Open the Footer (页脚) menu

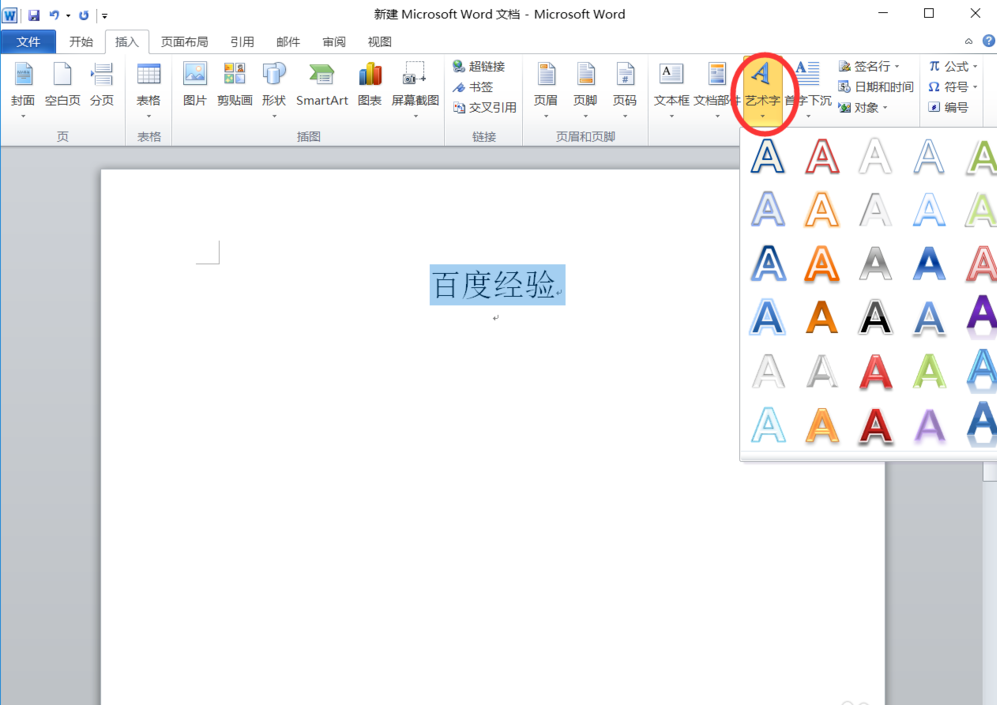tap(585, 90)
